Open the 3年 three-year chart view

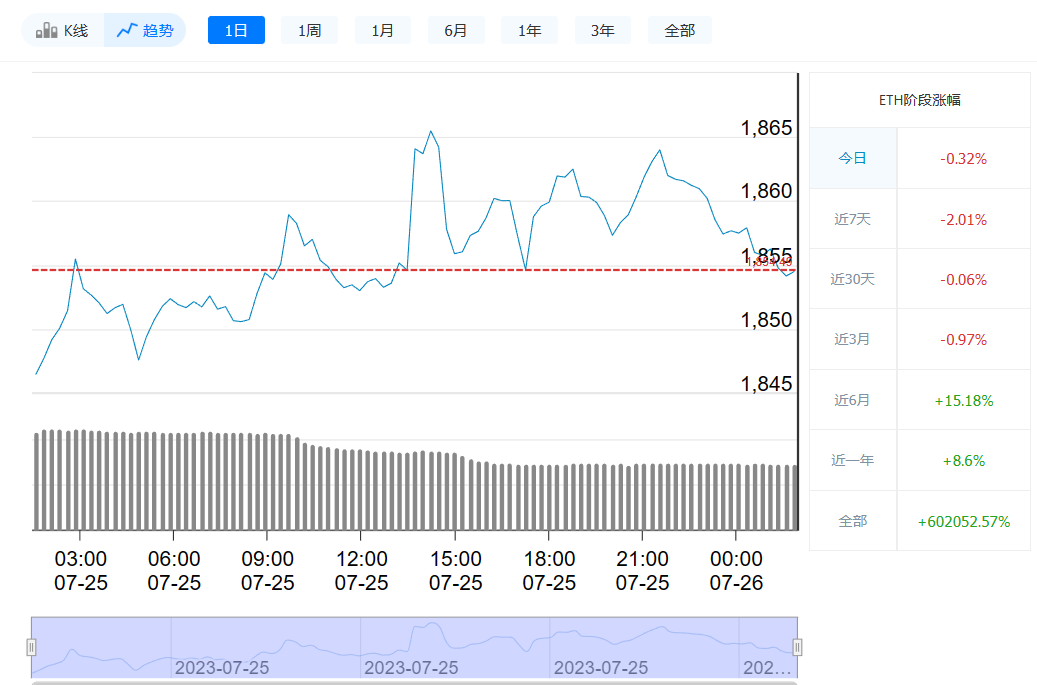coord(602,29)
